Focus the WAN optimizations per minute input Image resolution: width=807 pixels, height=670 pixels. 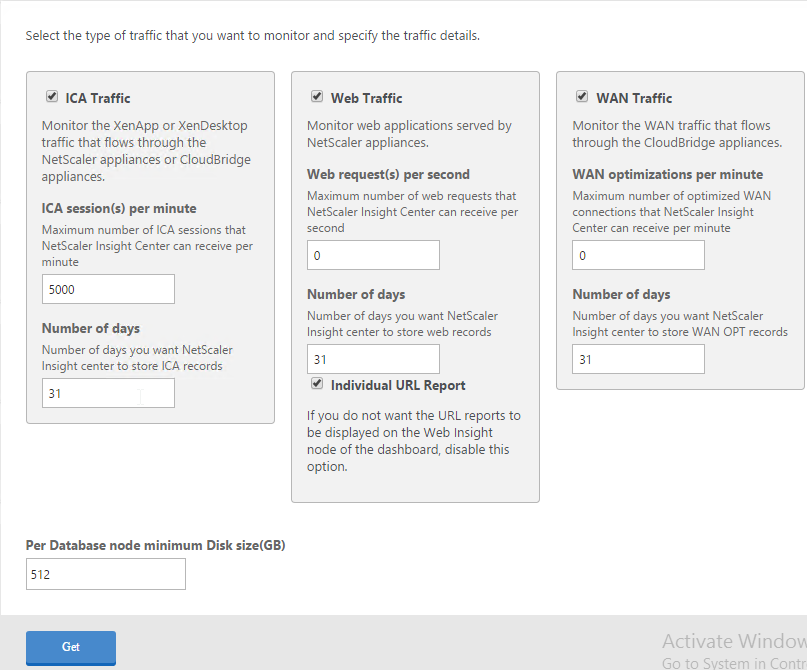click(638, 255)
